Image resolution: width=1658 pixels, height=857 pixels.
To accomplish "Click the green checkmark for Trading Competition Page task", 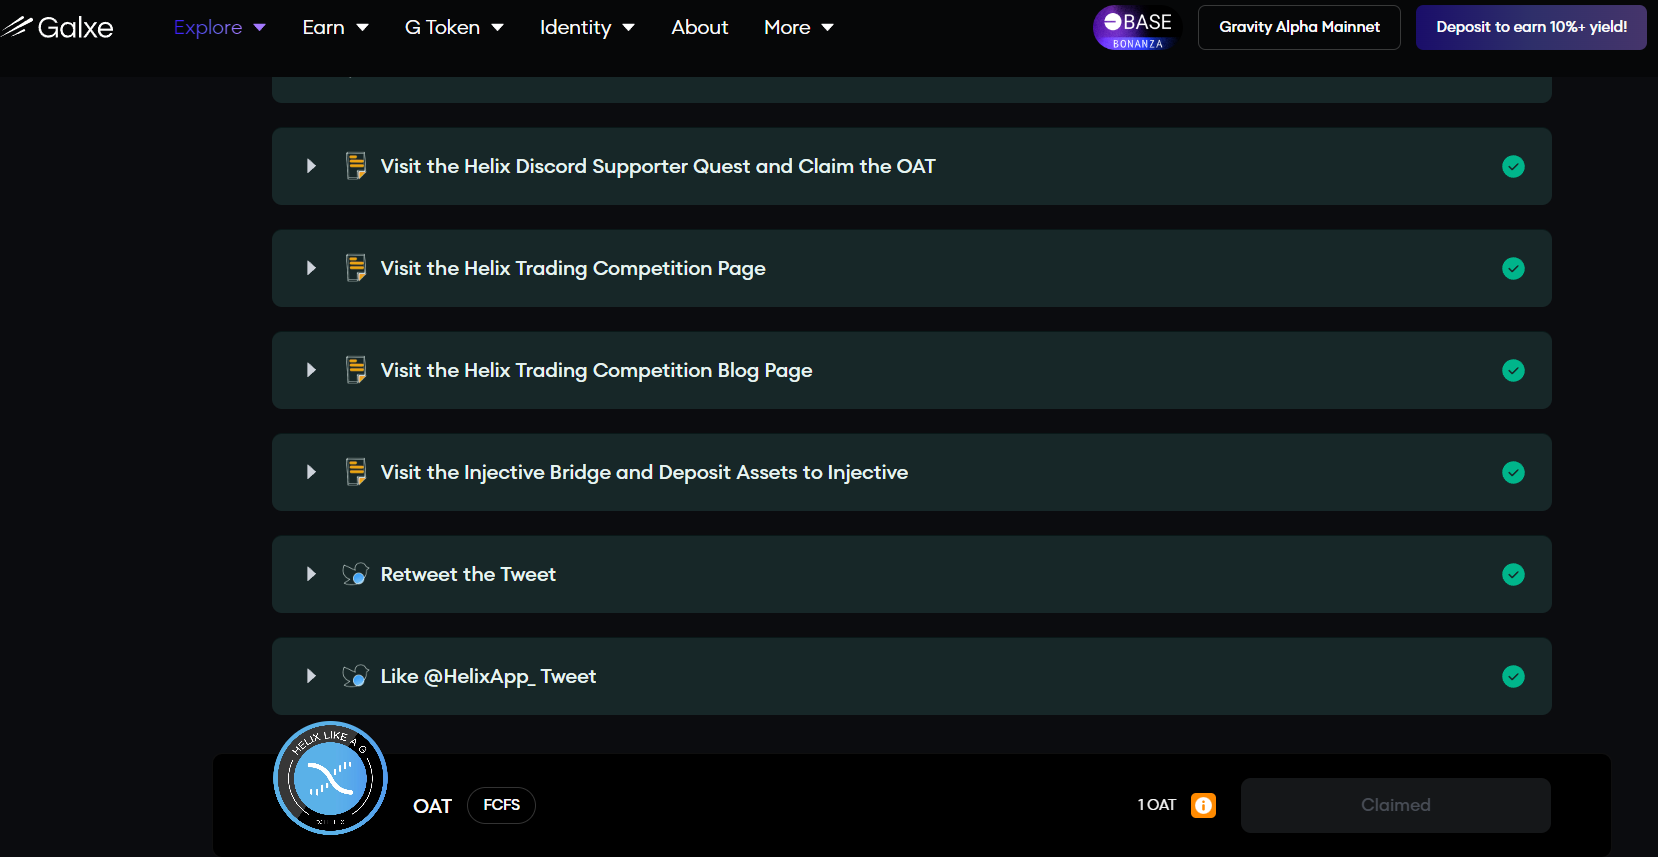I will (x=1513, y=268).
